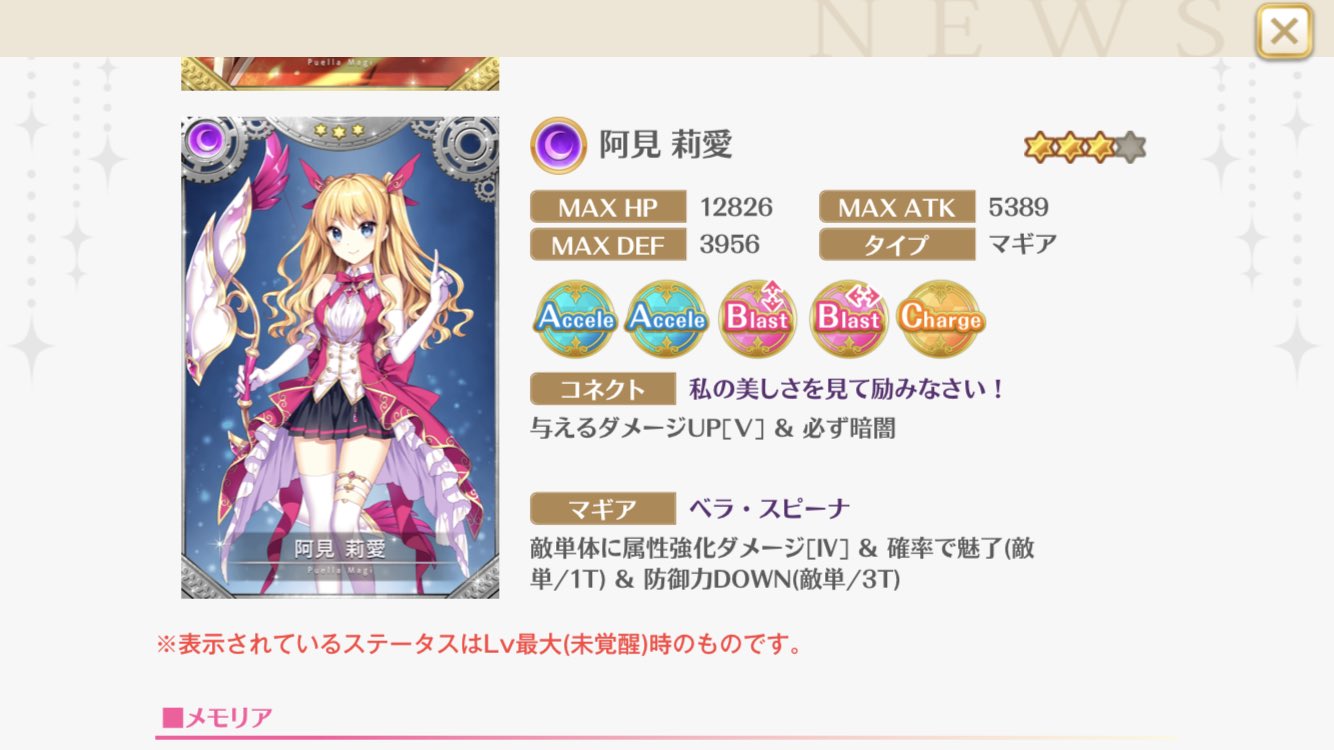
Task: Open the 阿見 莉愛 character card image
Action: tap(340, 358)
